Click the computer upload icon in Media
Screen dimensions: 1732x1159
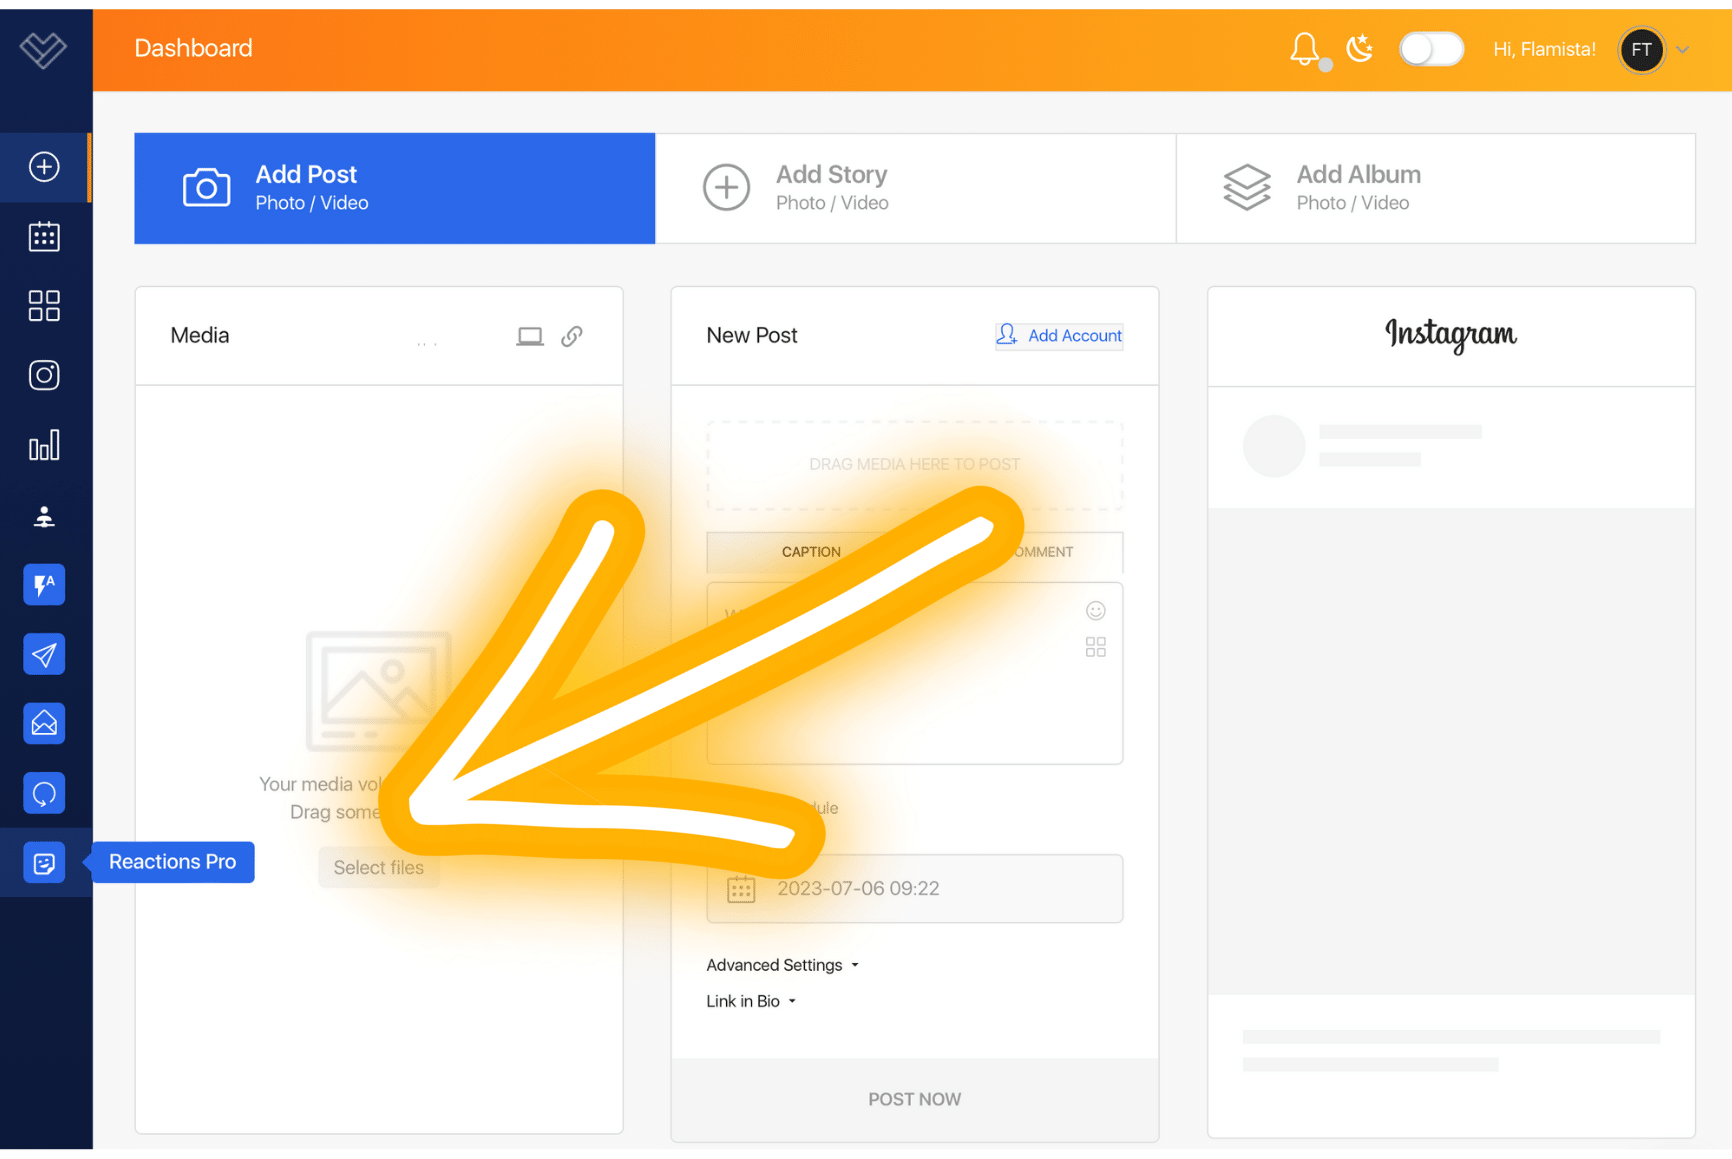pyautogui.click(x=530, y=336)
